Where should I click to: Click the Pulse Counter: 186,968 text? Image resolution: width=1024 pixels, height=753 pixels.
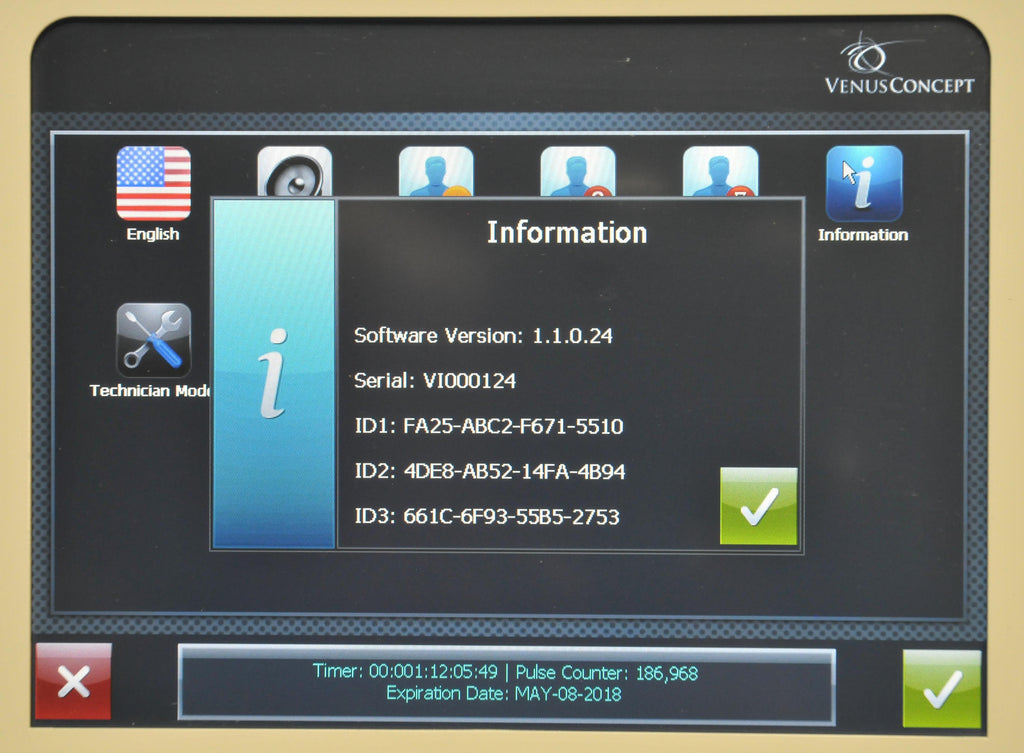[x=607, y=673]
